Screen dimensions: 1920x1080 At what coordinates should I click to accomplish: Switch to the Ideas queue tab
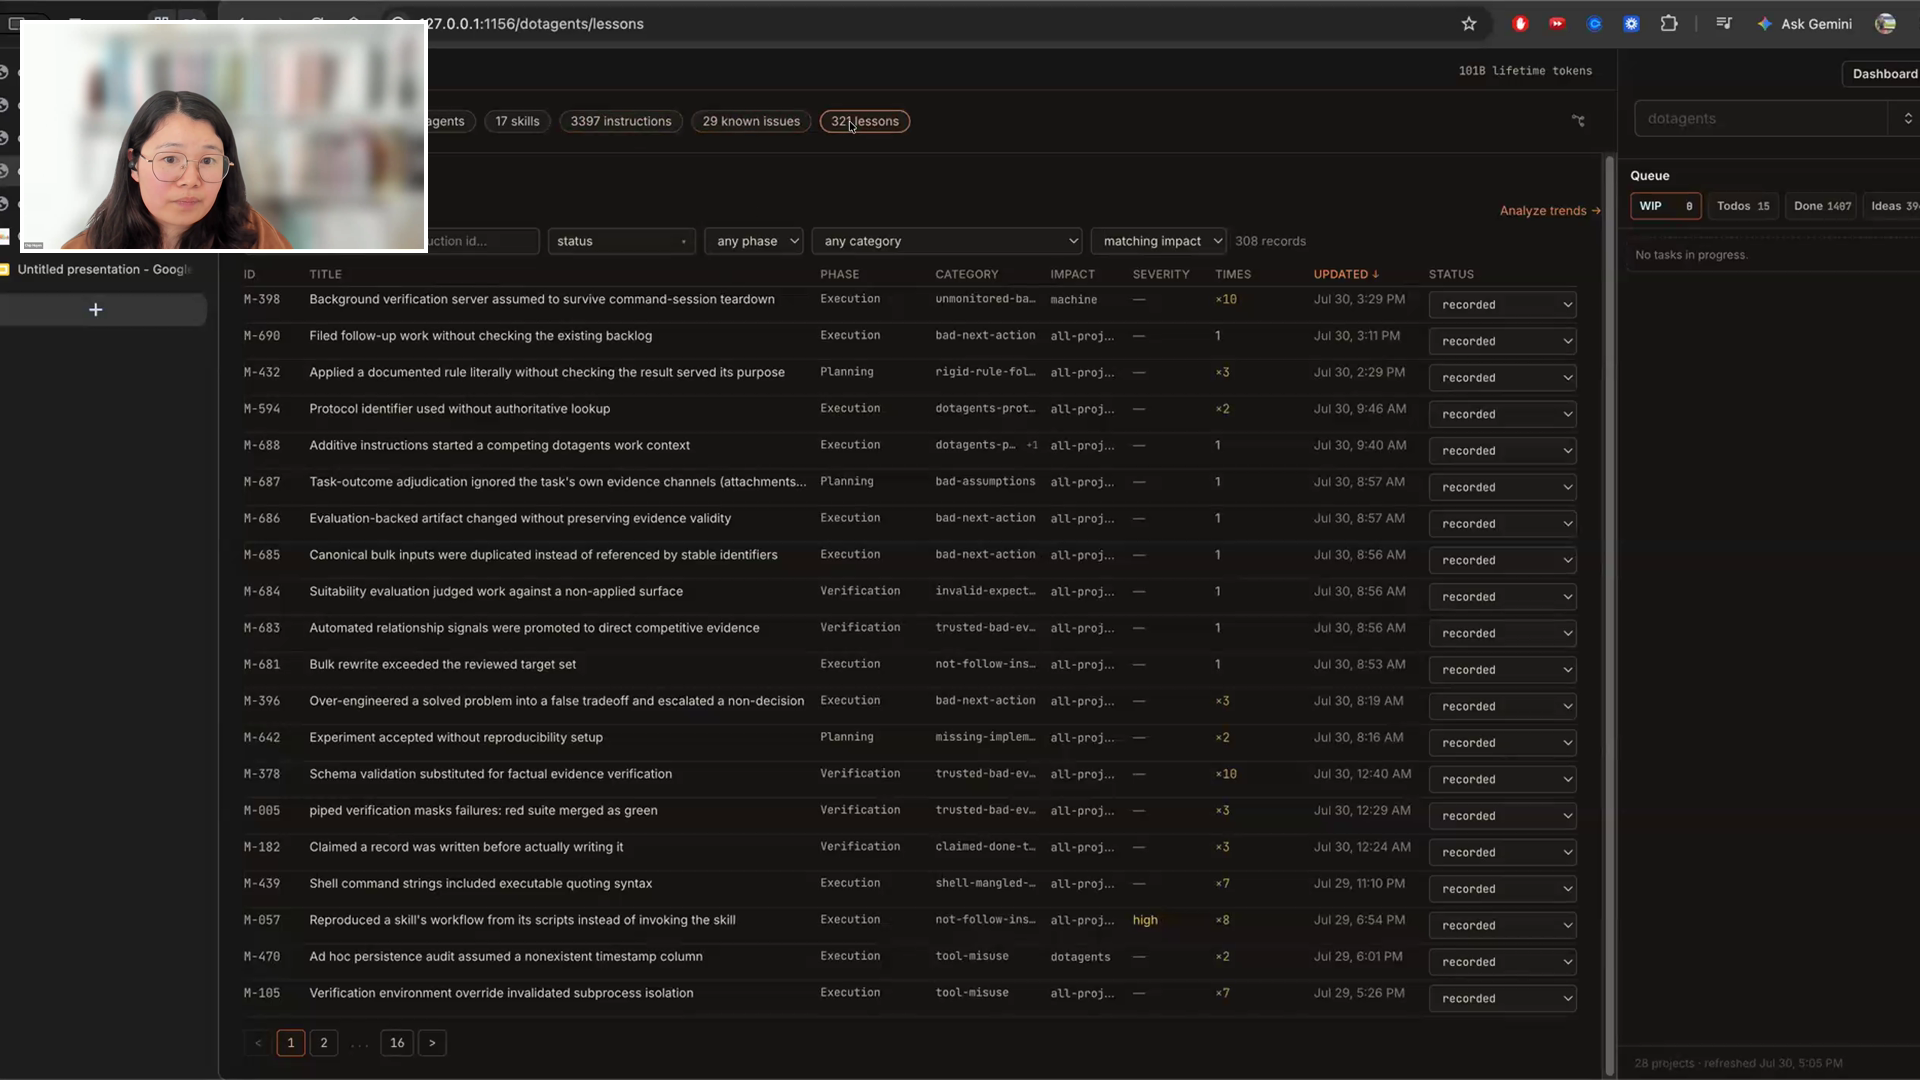(1893, 206)
